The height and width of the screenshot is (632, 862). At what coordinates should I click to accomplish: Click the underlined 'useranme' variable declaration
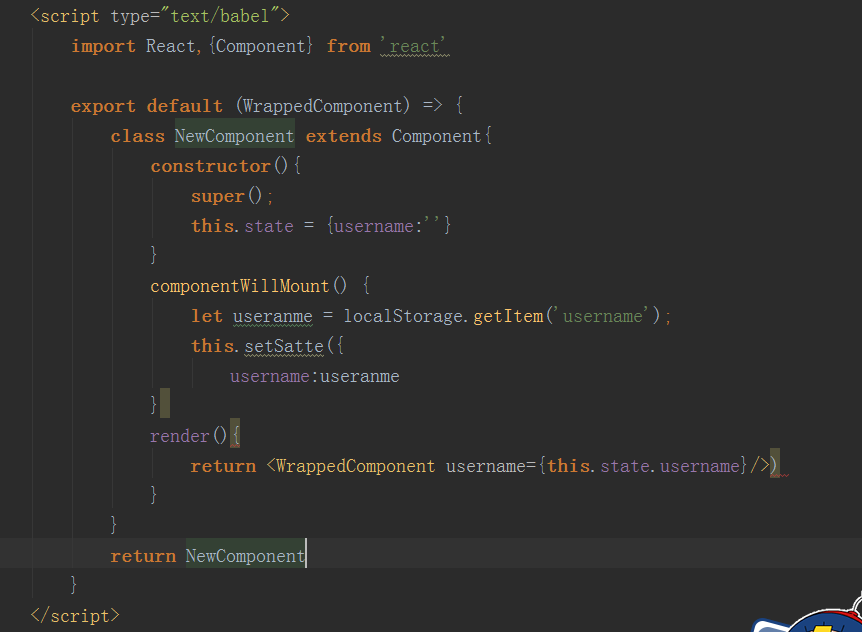273,316
